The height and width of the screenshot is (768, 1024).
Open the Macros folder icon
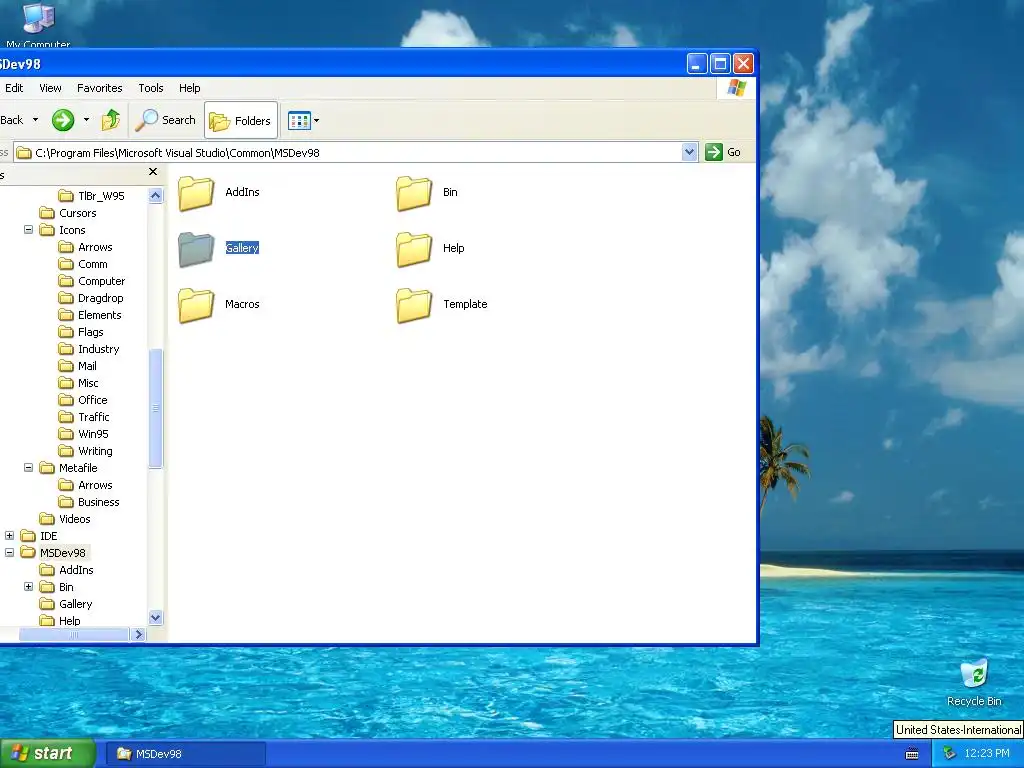click(x=196, y=305)
